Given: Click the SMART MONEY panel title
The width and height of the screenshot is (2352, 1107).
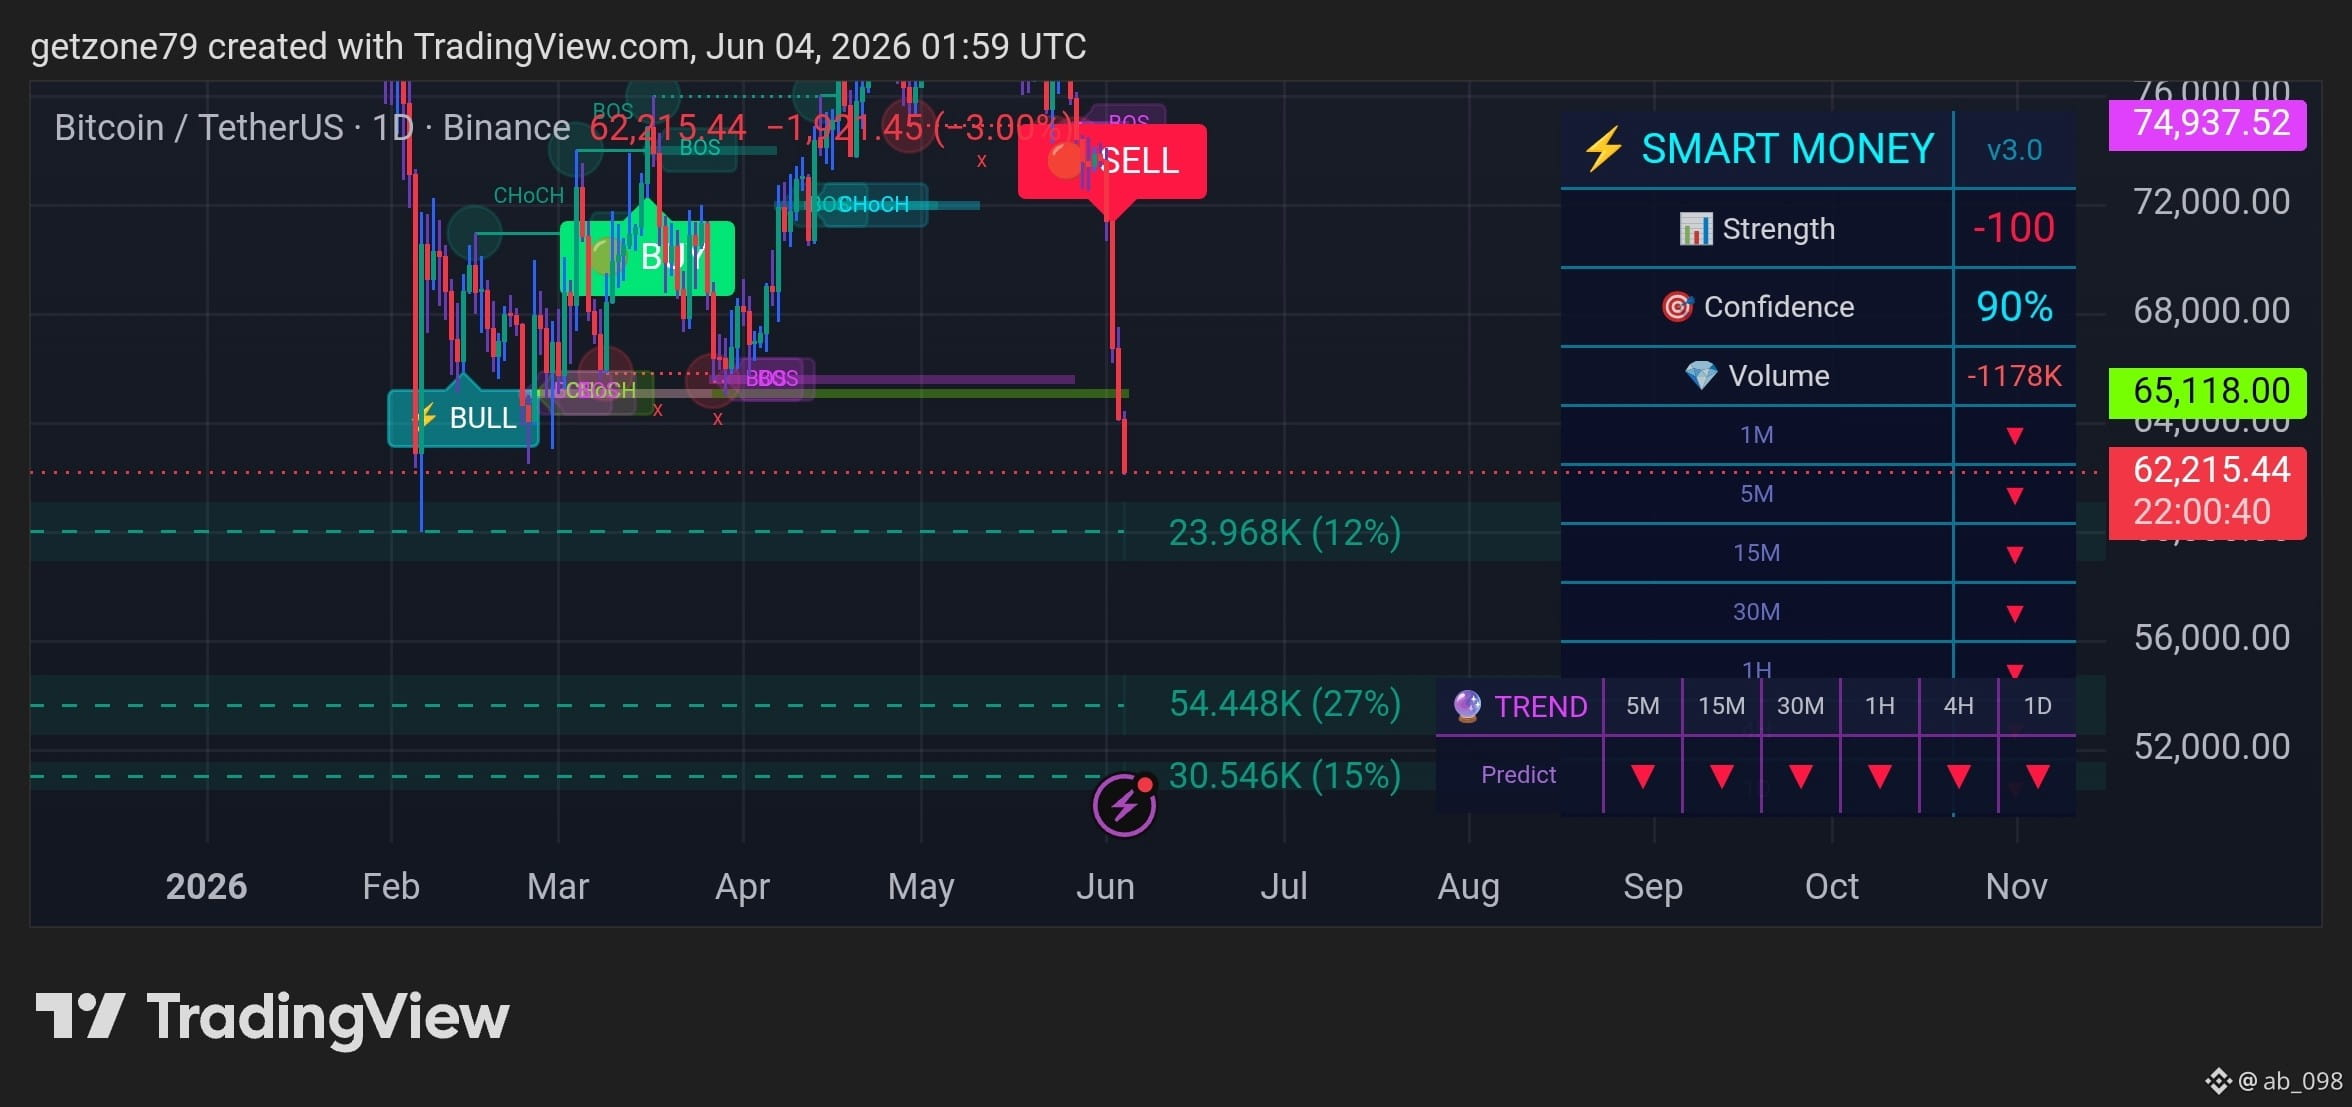Looking at the screenshot, I should pyautogui.click(x=1788, y=149).
